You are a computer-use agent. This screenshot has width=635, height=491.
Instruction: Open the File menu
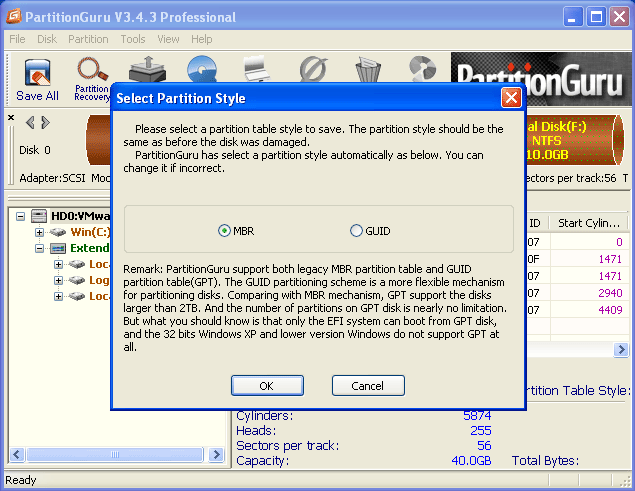click(x=17, y=39)
